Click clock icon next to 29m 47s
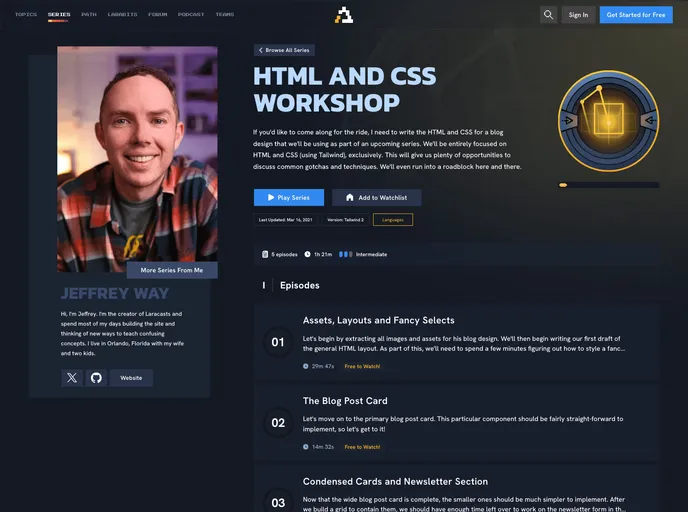 click(x=305, y=366)
